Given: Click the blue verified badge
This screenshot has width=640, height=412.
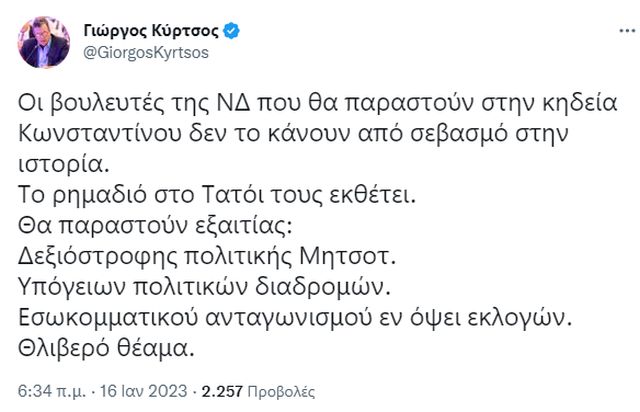Looking at the screenshot, I should (x=231, y=31).
